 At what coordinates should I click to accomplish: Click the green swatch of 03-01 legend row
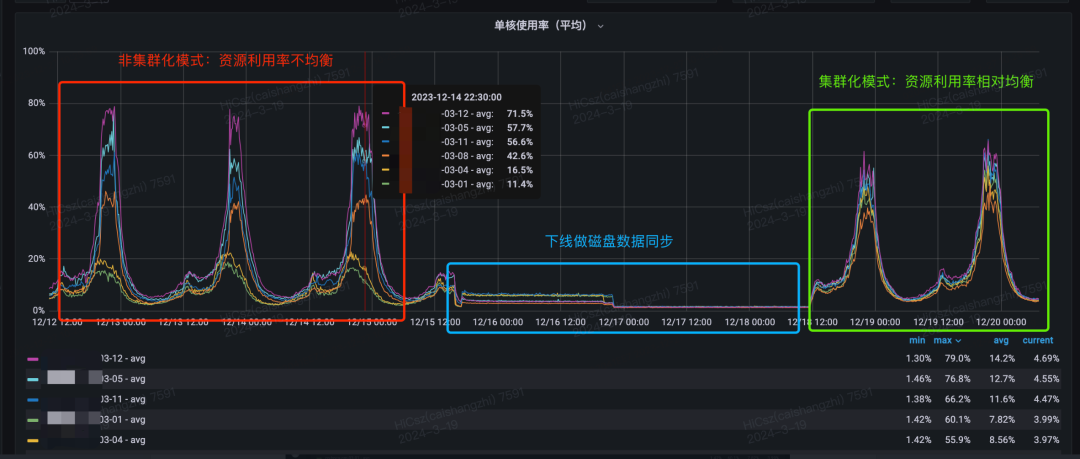(32, 420)
